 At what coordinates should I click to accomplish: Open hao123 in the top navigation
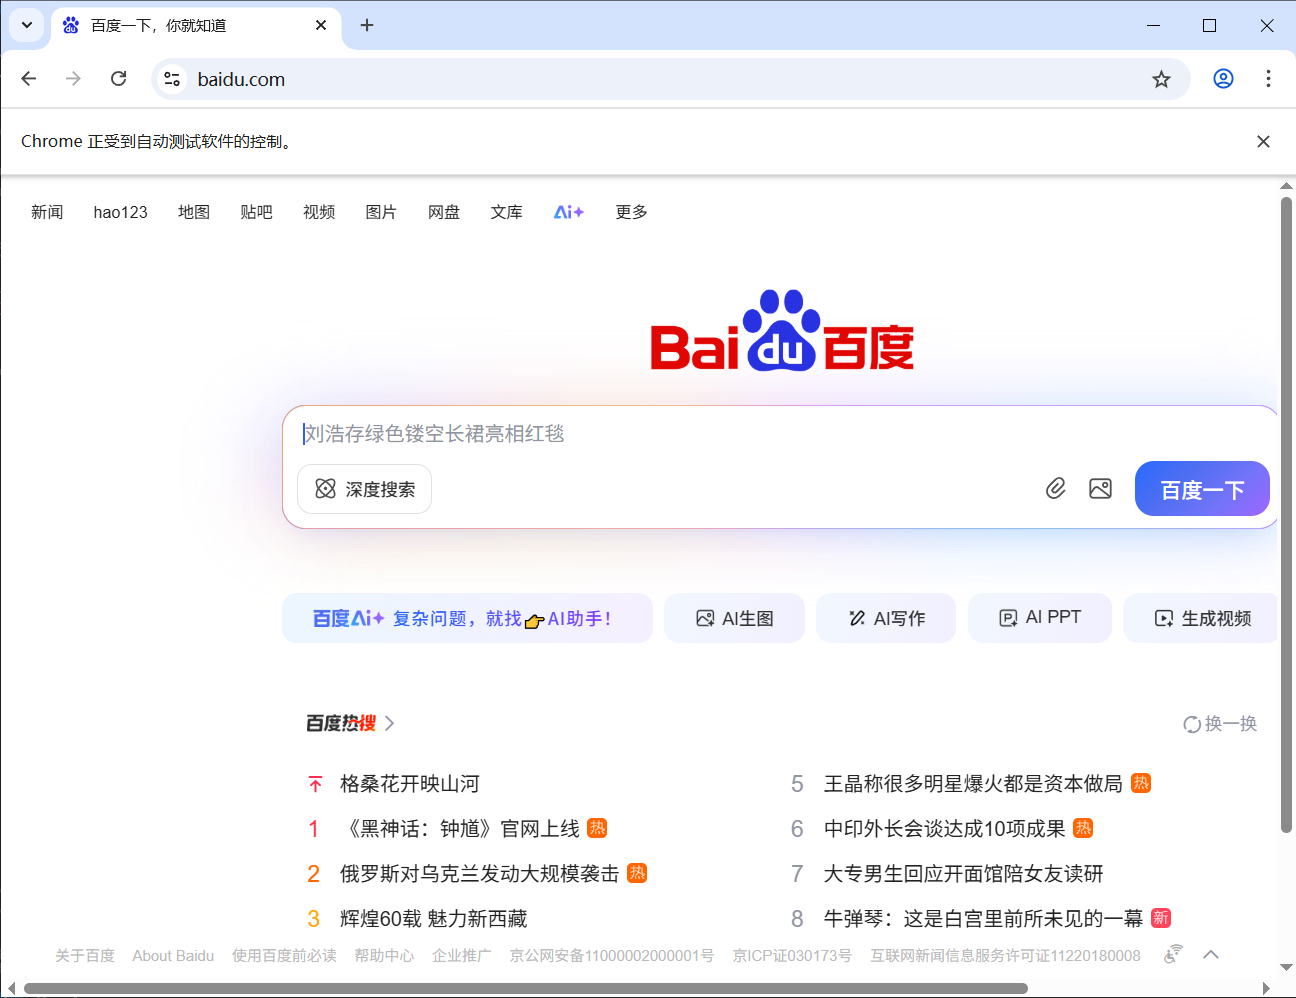[121, 212]
